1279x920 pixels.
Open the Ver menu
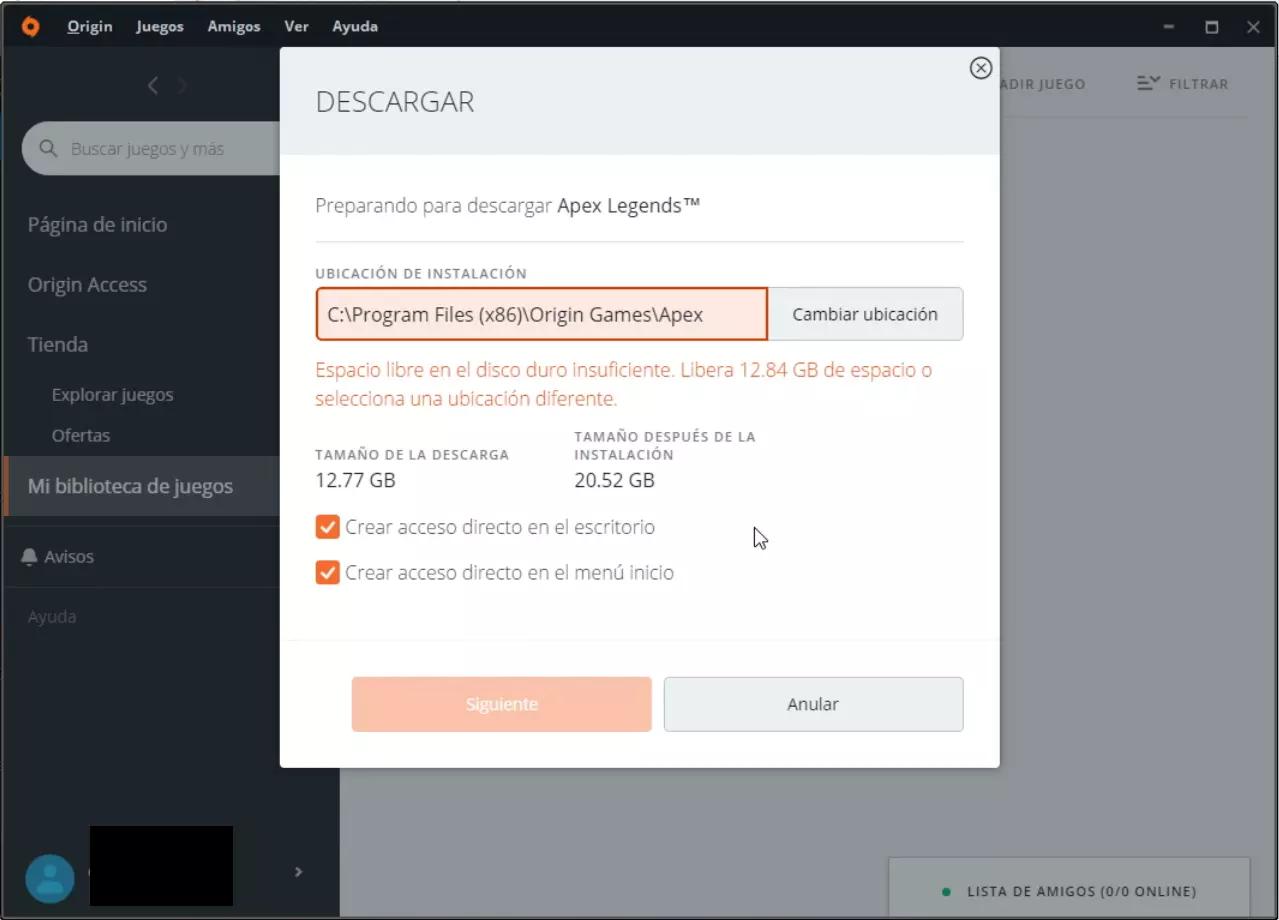tap(296, 27)
